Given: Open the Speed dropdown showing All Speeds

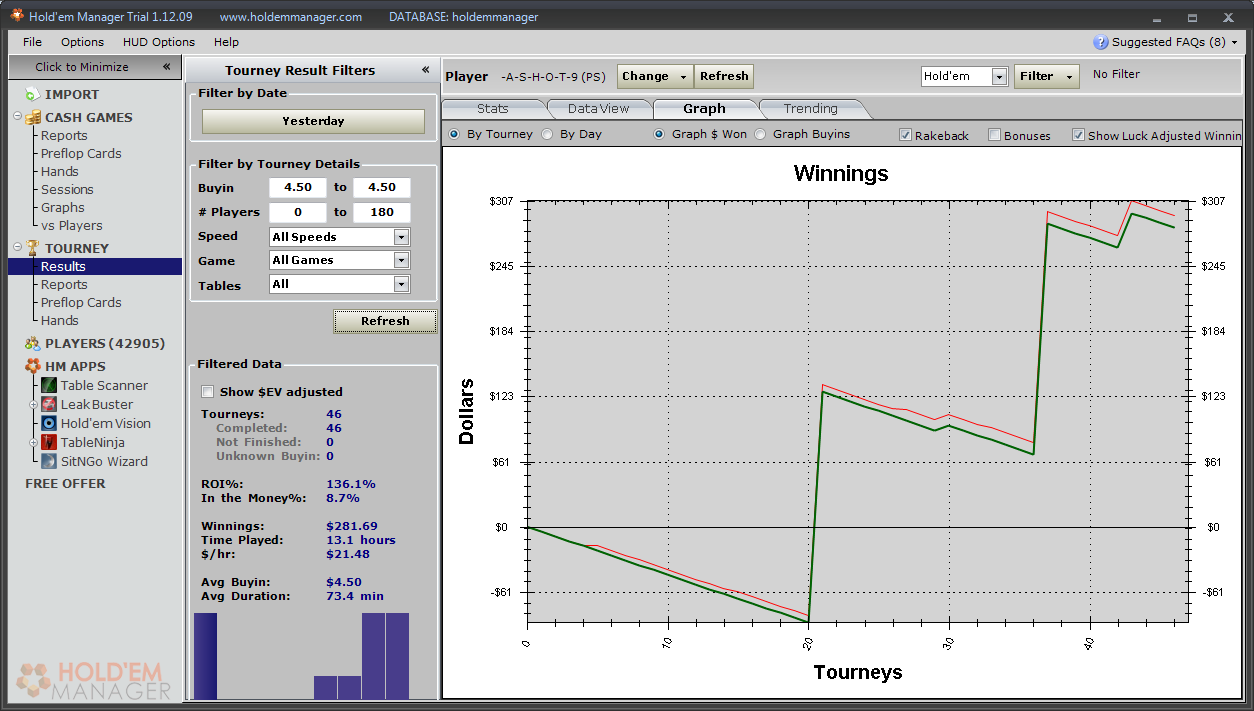Looking at the screenshot, I should click(x=401, y=237).
